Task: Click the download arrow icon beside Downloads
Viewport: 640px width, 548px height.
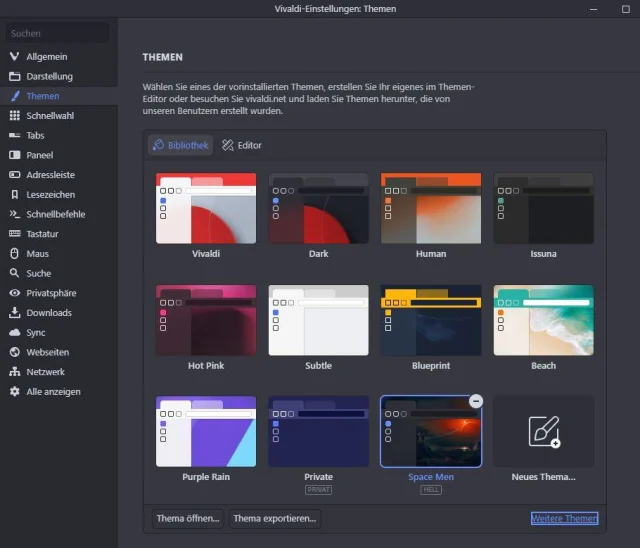Action: click(x=15, y=313)
